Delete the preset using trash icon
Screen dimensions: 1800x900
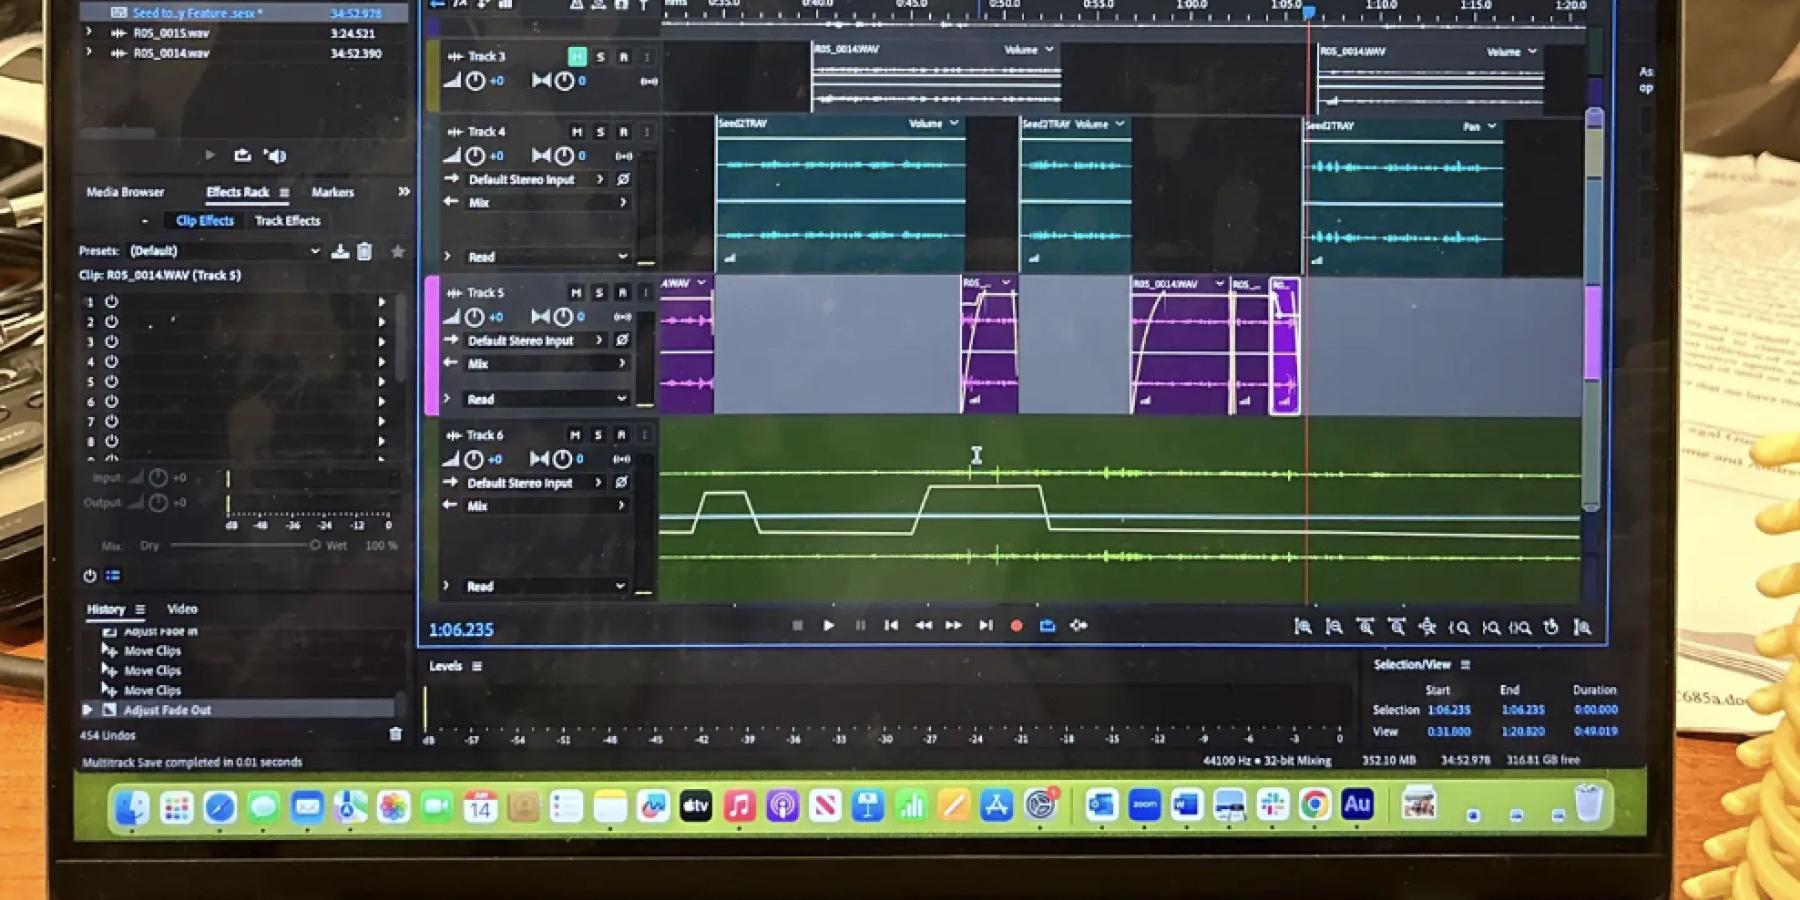click(365, 252)
